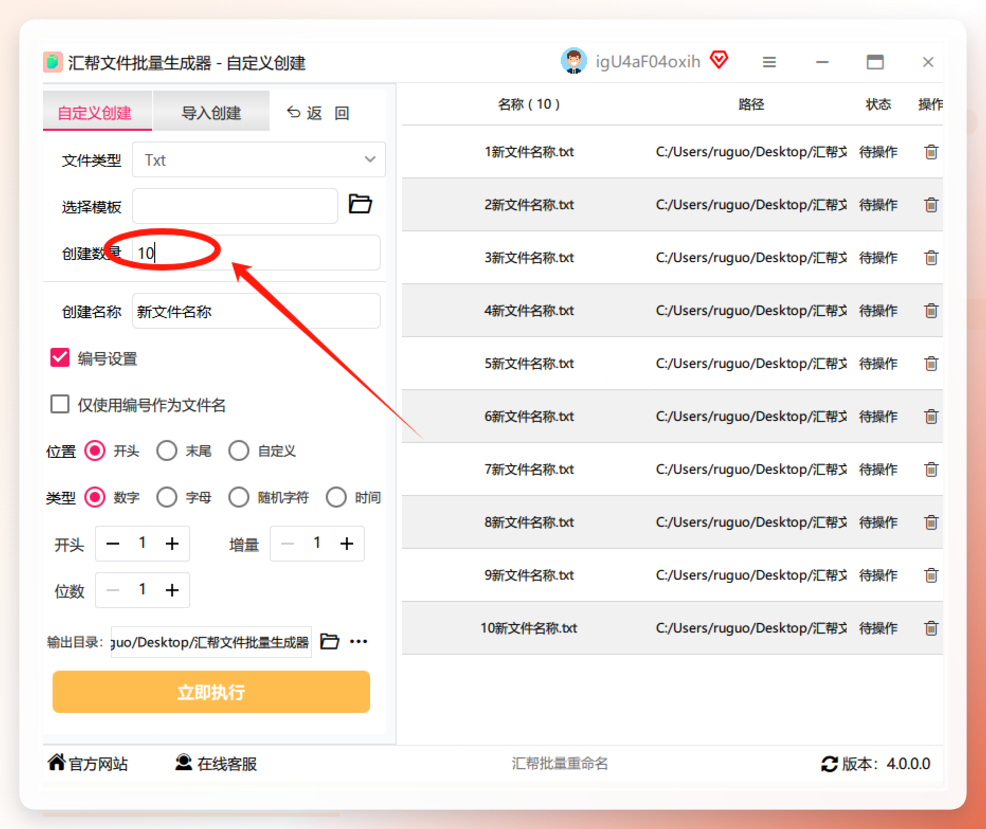Delete the 8新文件名称.txt row
This screenshot has width=986, height=829.
(931, 522)
